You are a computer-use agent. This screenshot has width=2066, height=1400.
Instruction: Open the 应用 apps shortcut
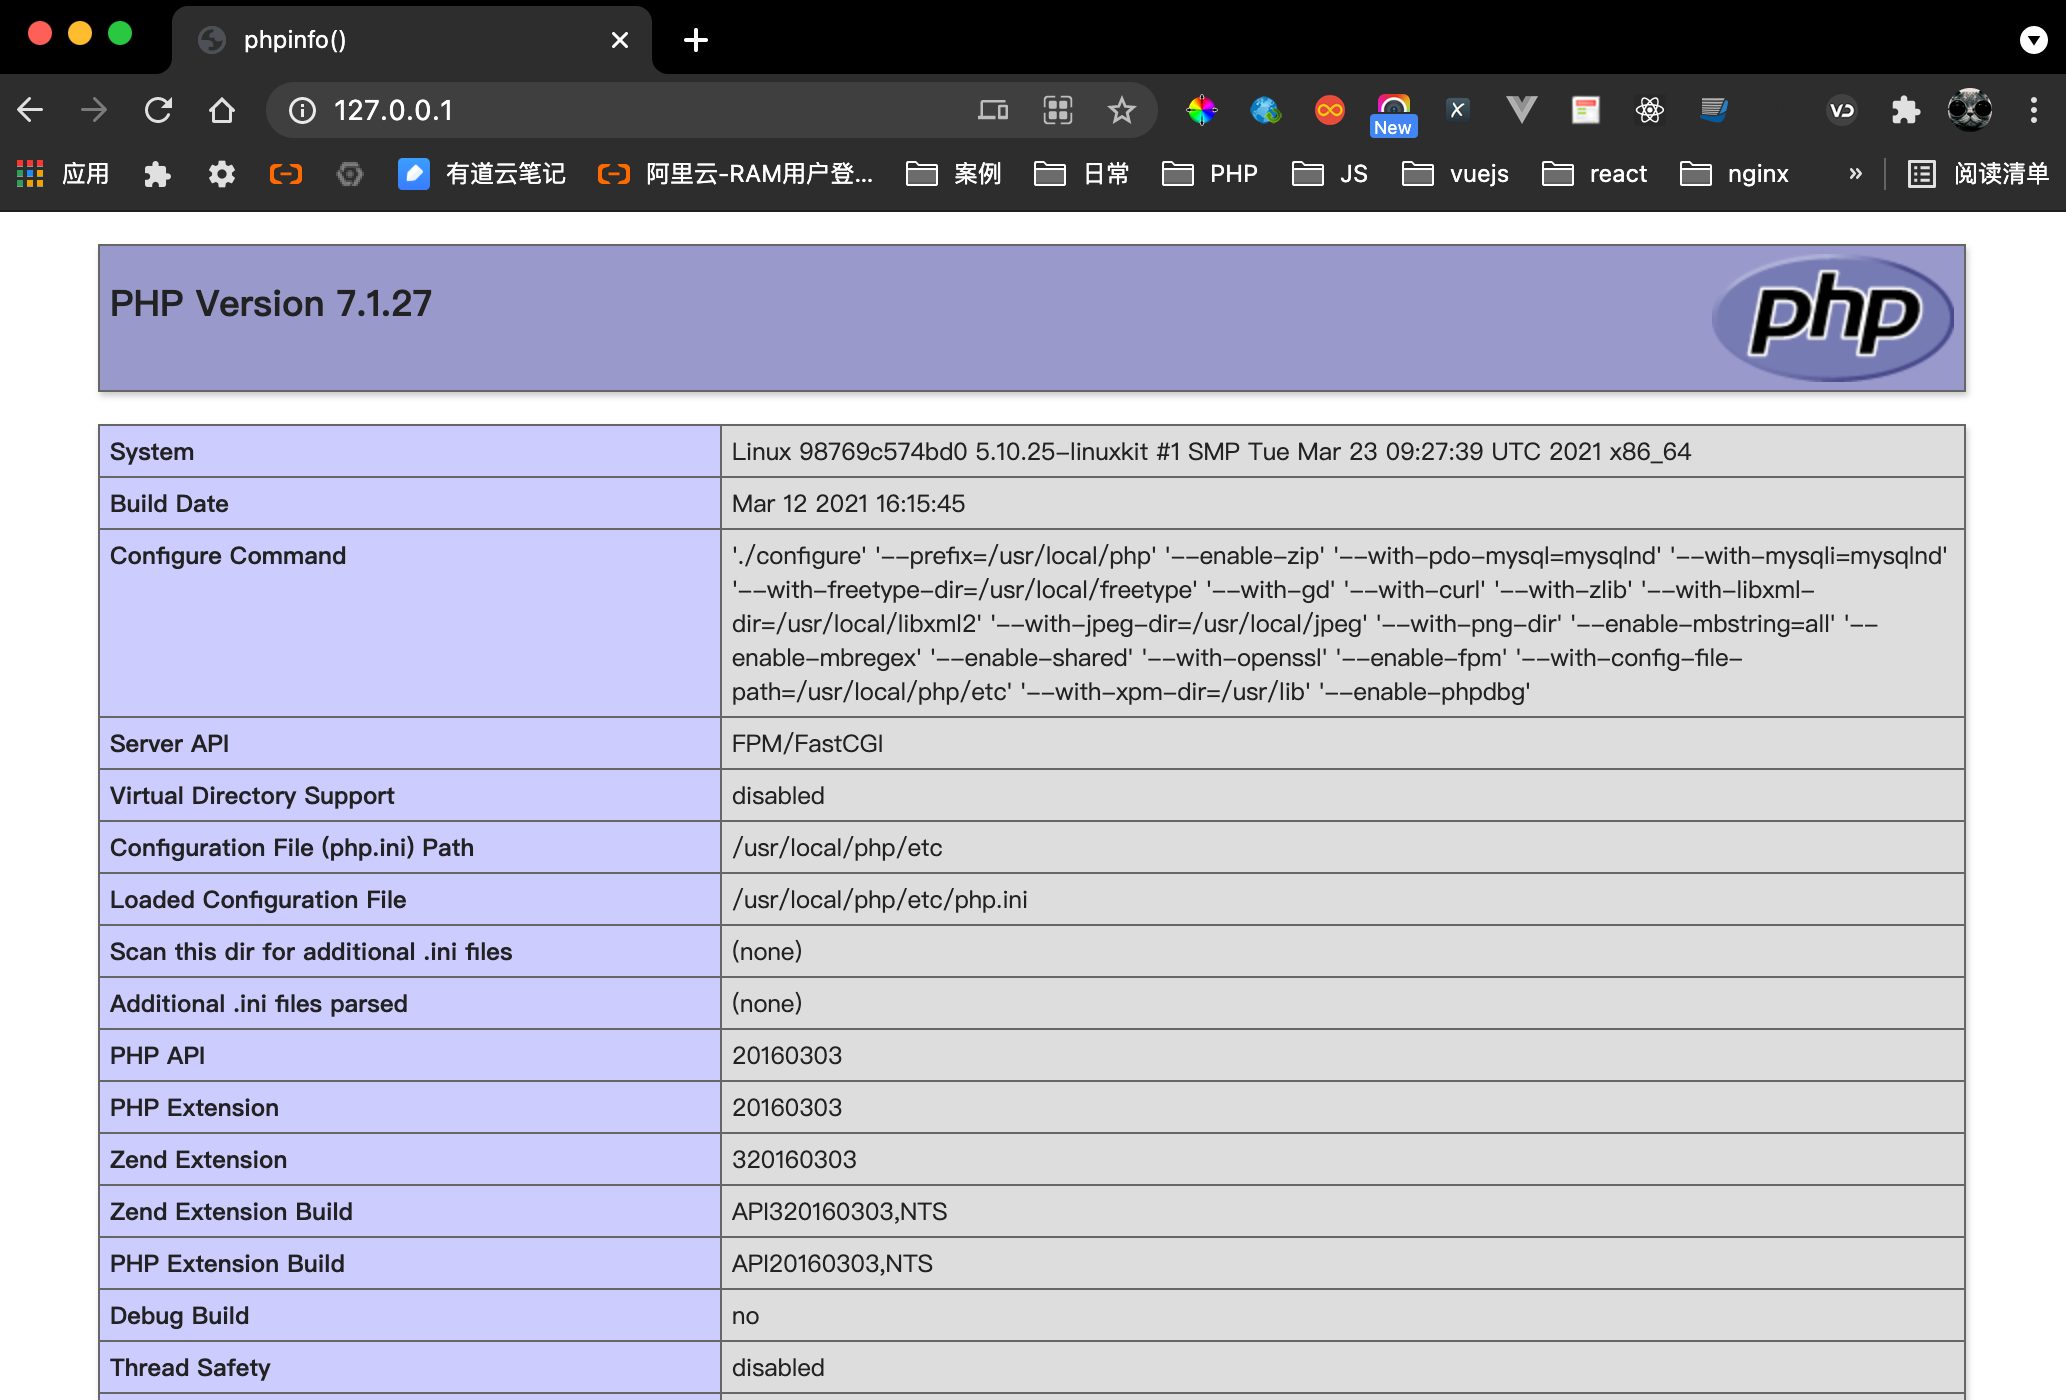63,174
